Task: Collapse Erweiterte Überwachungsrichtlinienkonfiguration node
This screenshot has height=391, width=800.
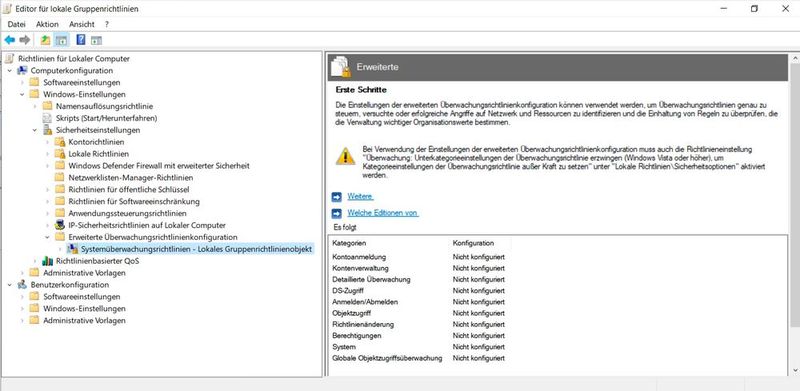Action: (47, 237)
